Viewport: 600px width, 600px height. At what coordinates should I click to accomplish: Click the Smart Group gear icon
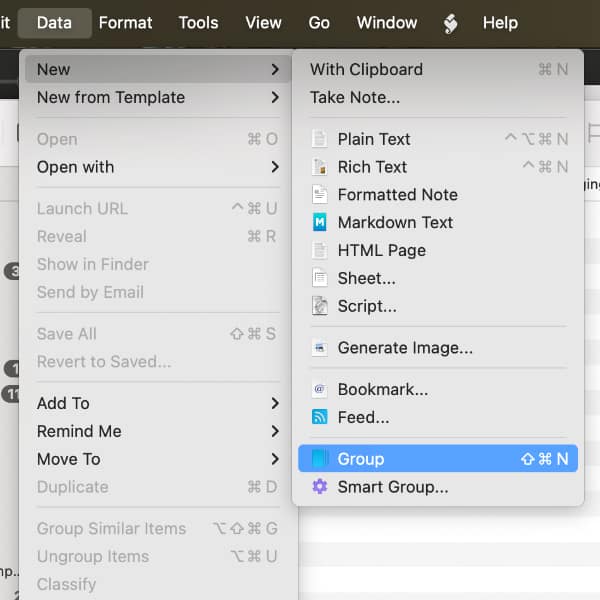click(320, 487)
